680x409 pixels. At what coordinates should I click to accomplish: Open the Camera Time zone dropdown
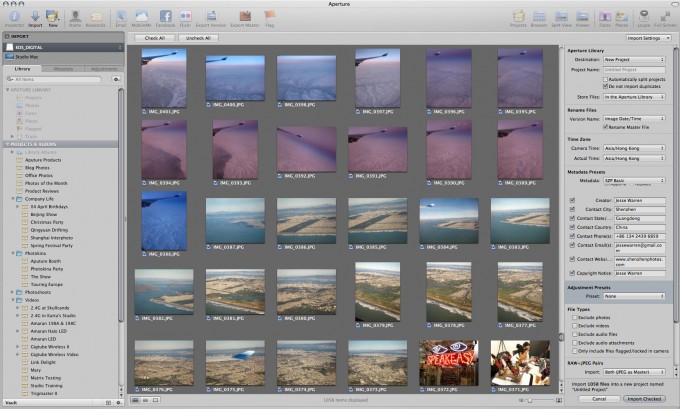pos(634,148)
